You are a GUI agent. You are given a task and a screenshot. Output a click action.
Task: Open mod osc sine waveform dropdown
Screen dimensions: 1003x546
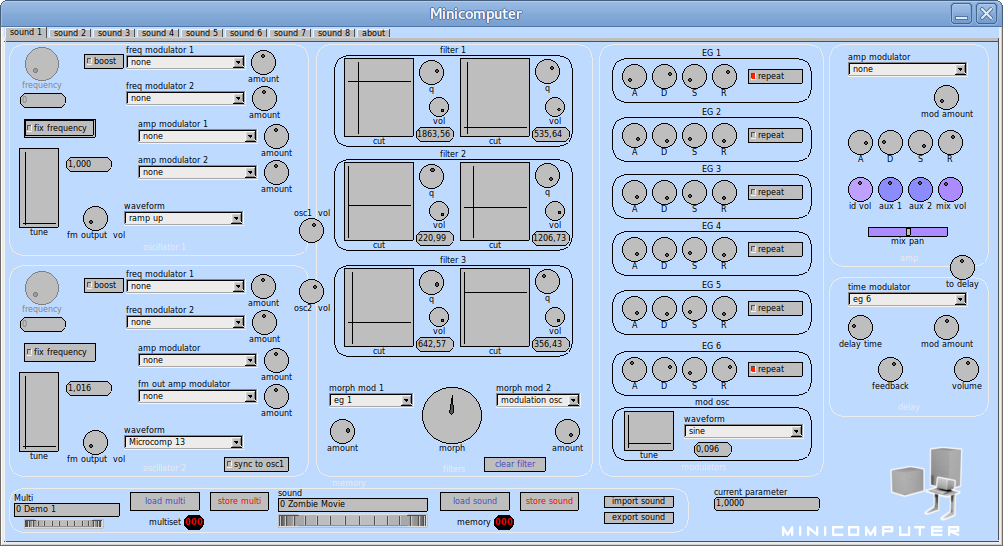(743, 432)
